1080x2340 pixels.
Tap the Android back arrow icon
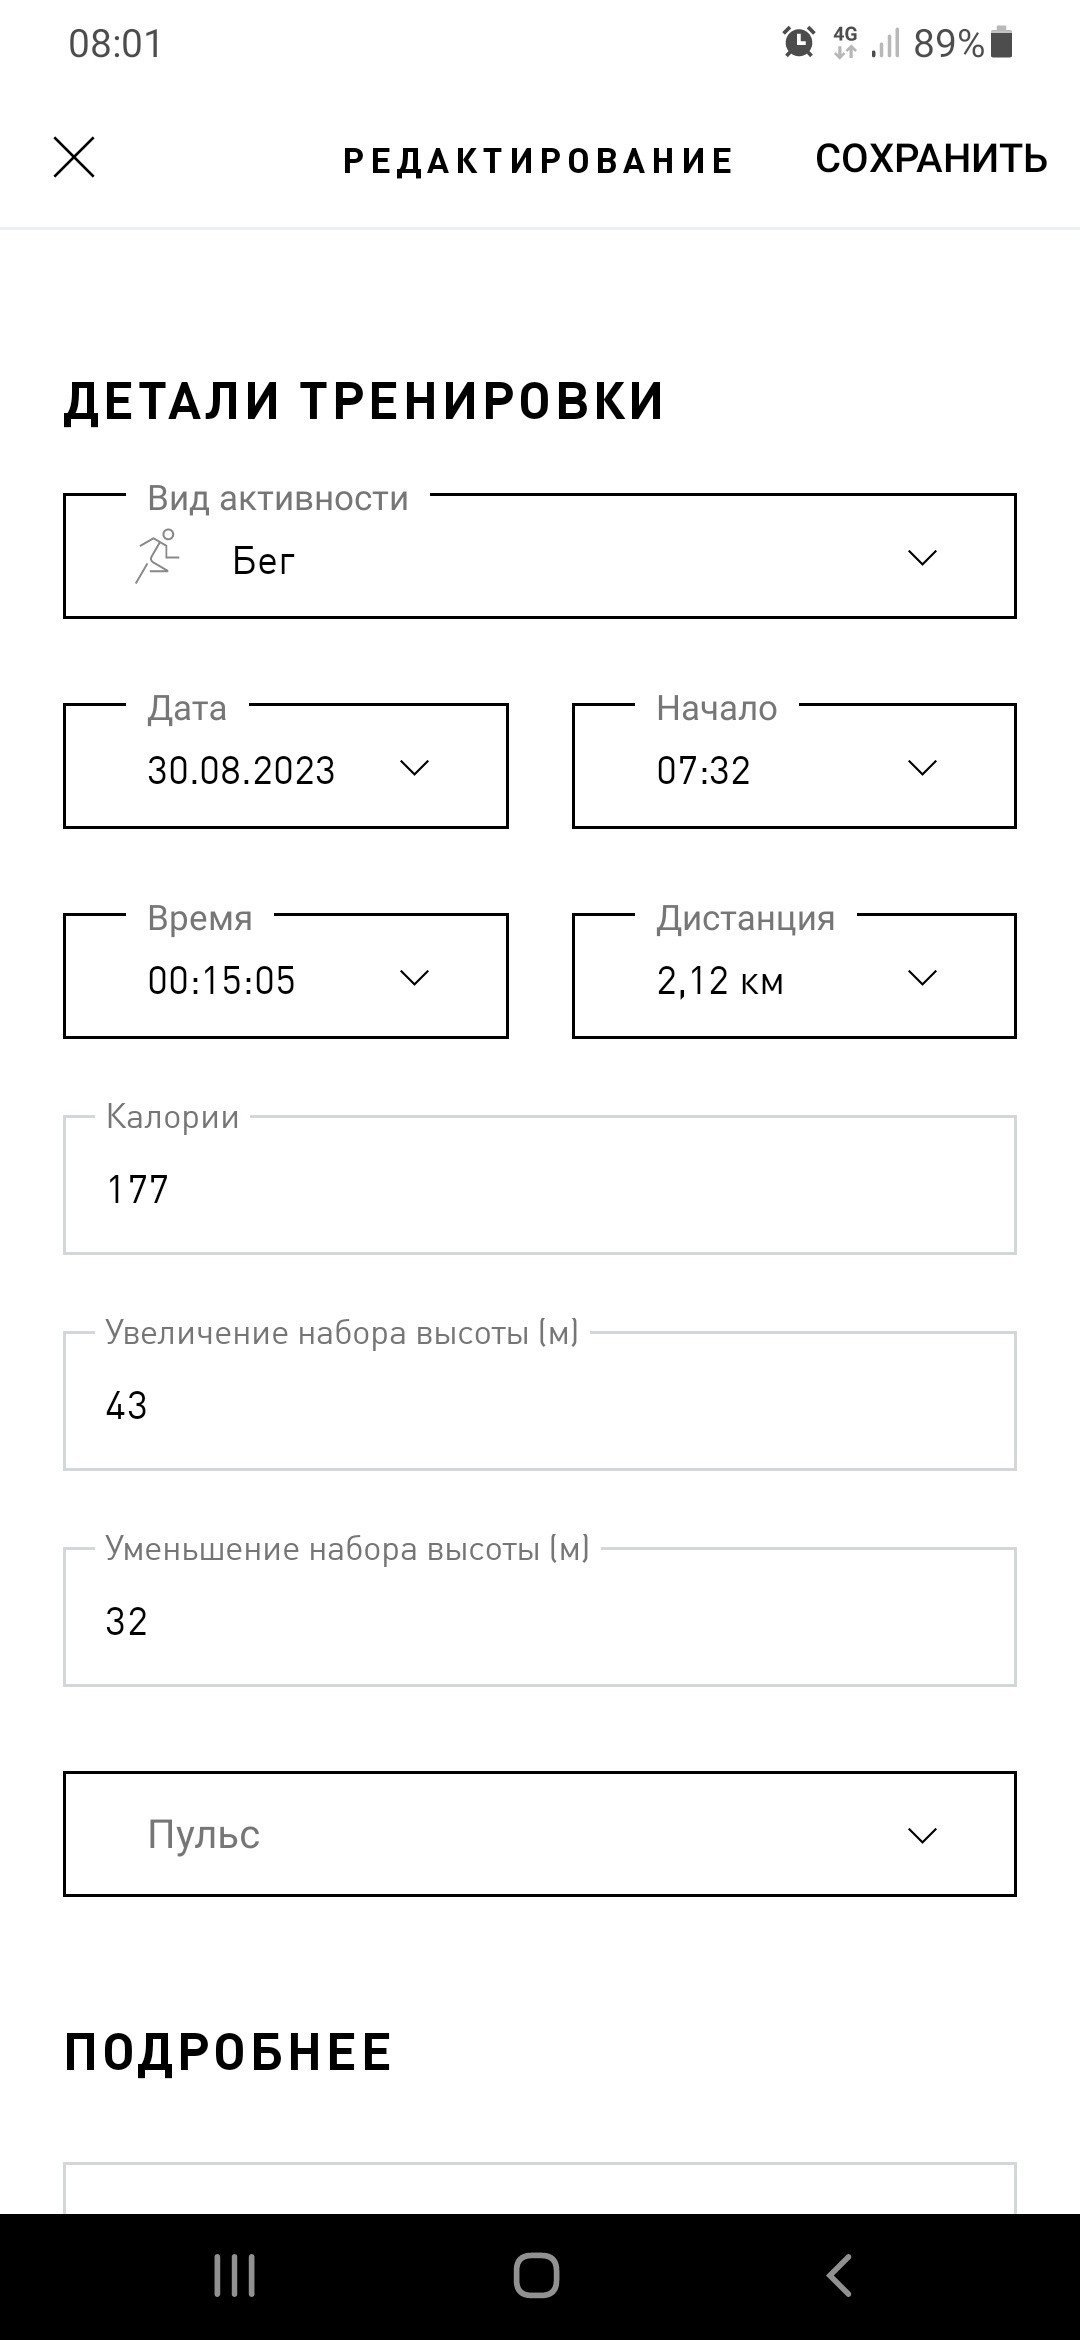(839, 2276)
